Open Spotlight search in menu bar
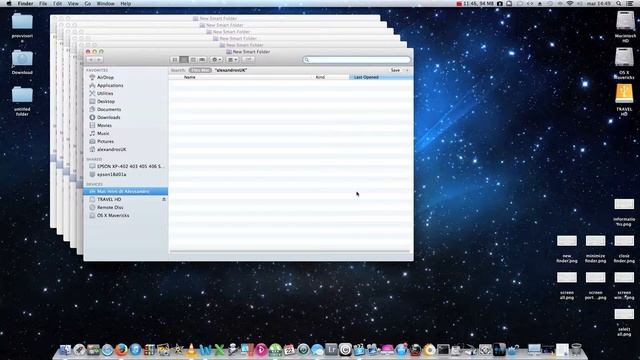The height and width of the screenshot is (360, 640). 619,3
